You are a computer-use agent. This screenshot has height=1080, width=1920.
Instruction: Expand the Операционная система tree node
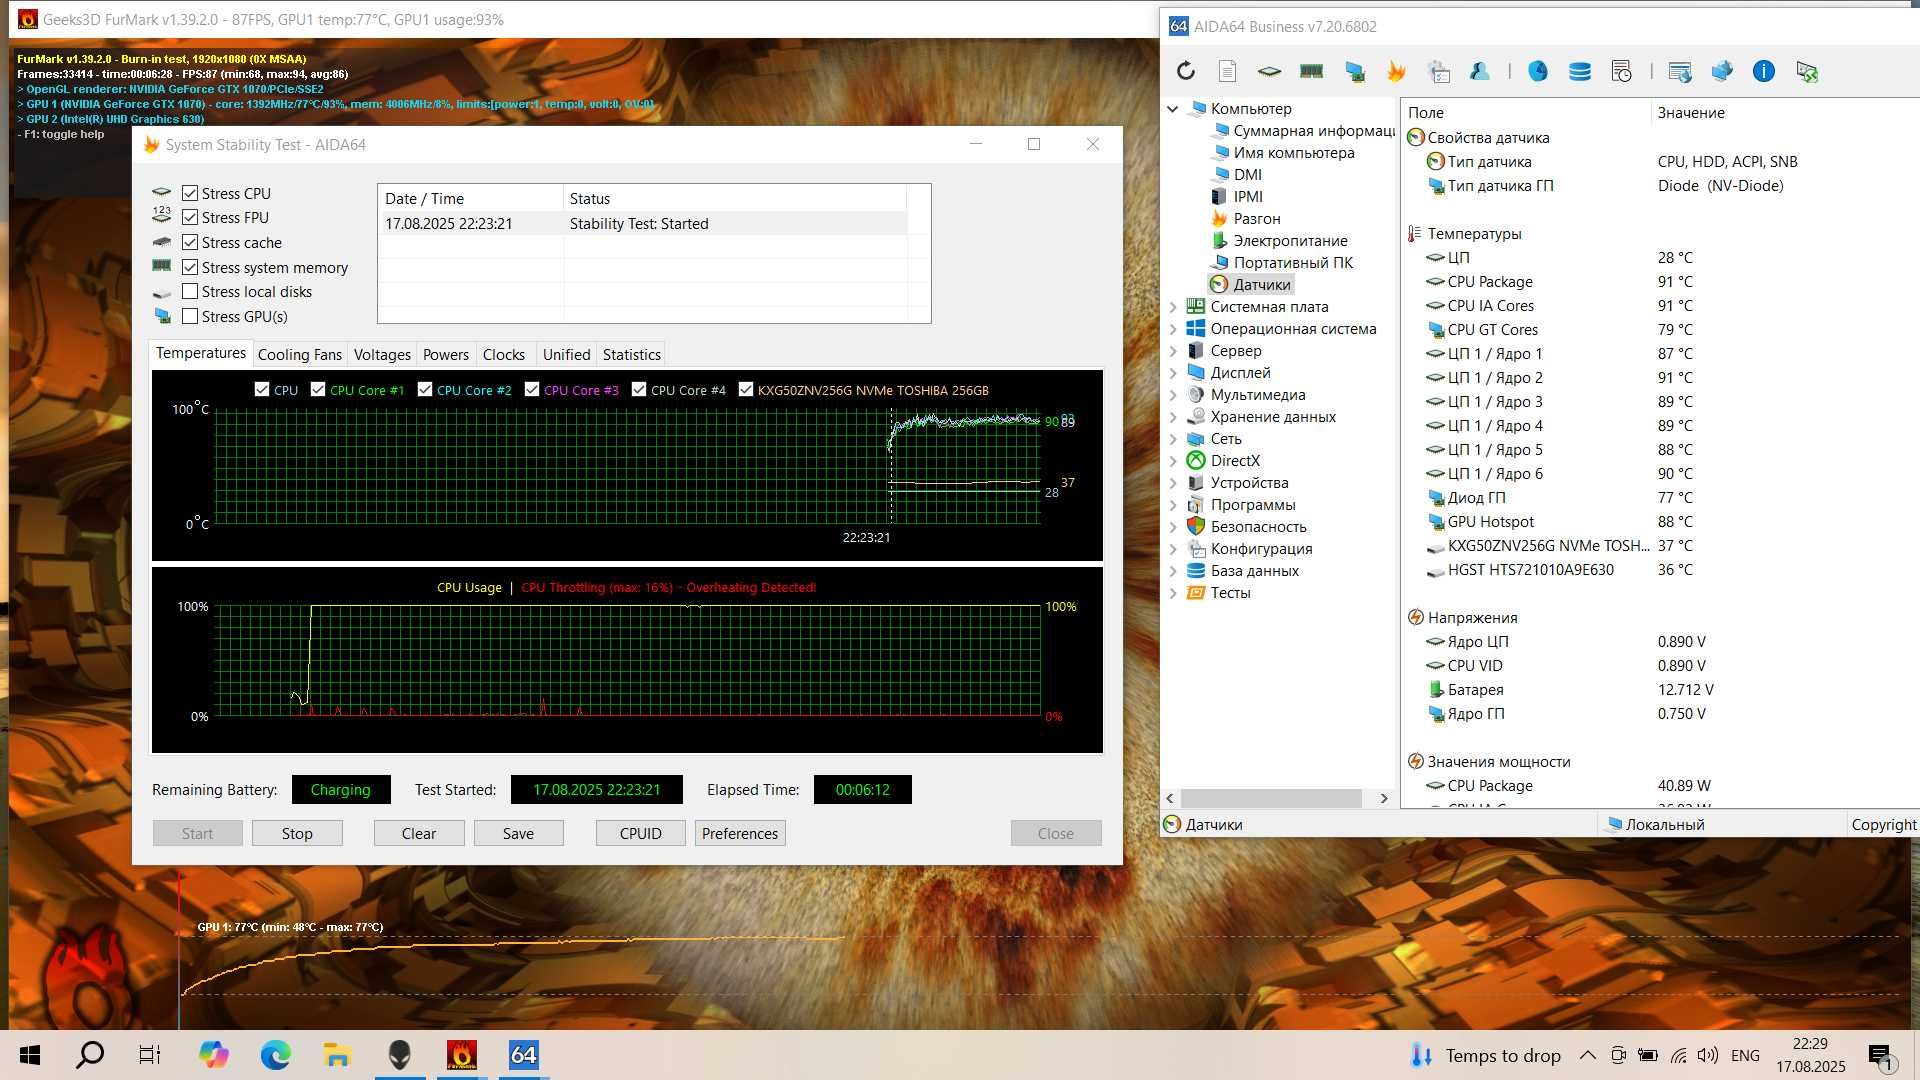click(1173, 329)
